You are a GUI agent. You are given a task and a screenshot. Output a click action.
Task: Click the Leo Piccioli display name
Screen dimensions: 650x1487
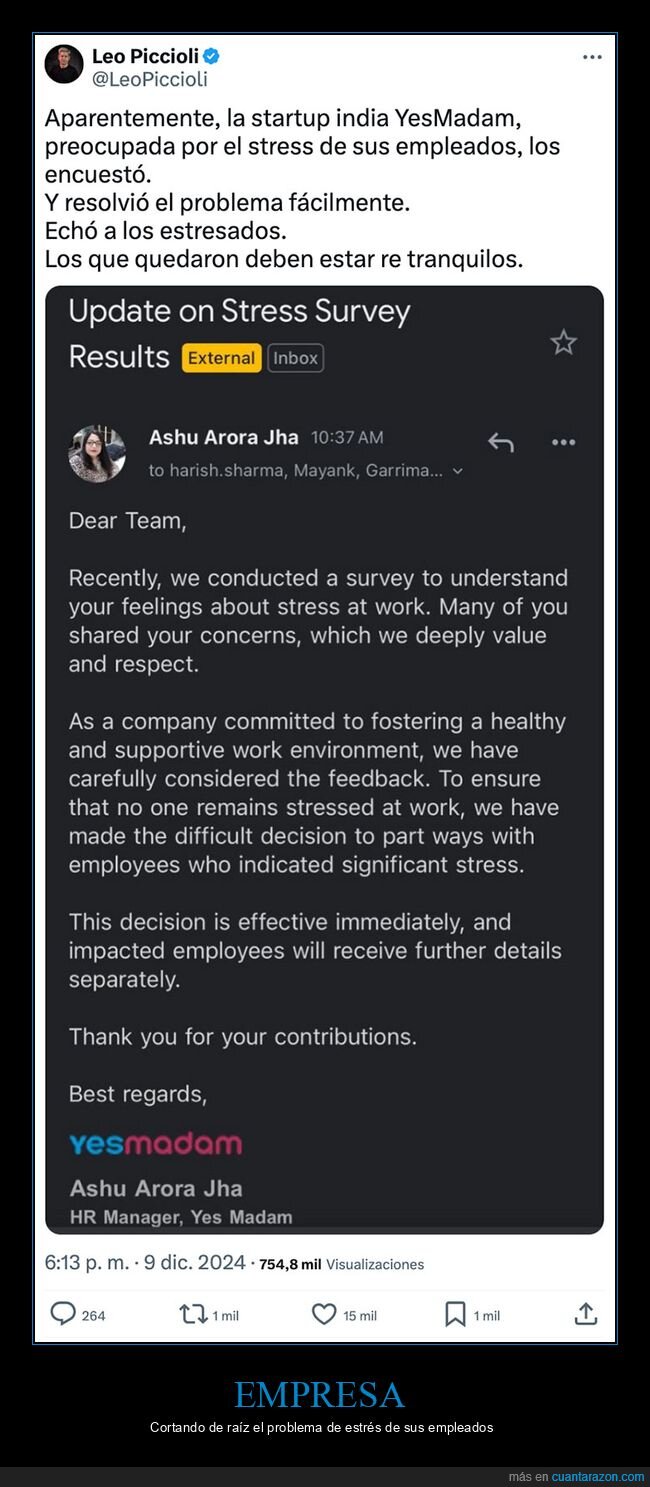click(145, 56)
